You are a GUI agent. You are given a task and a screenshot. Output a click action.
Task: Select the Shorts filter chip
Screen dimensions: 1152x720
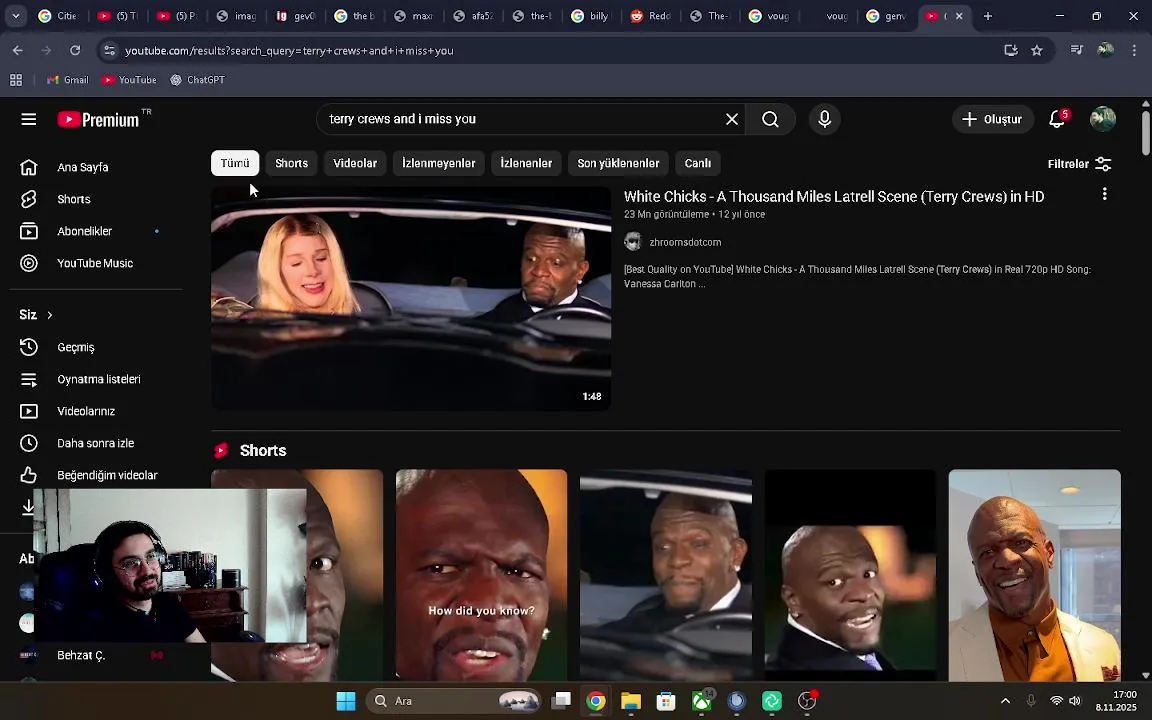tap(292, 163)
